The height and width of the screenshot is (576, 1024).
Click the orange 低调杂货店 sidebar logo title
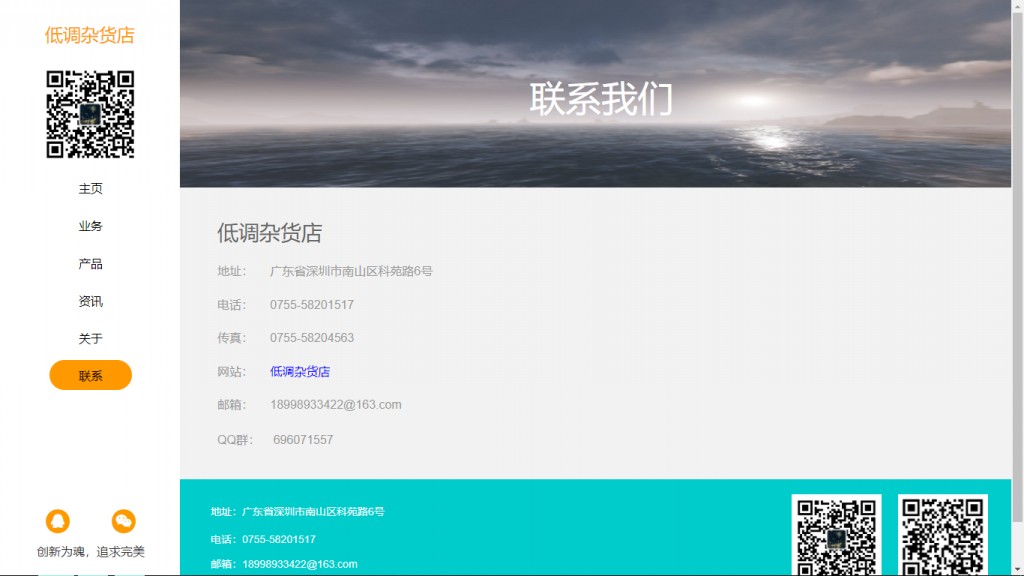(89, 35)
